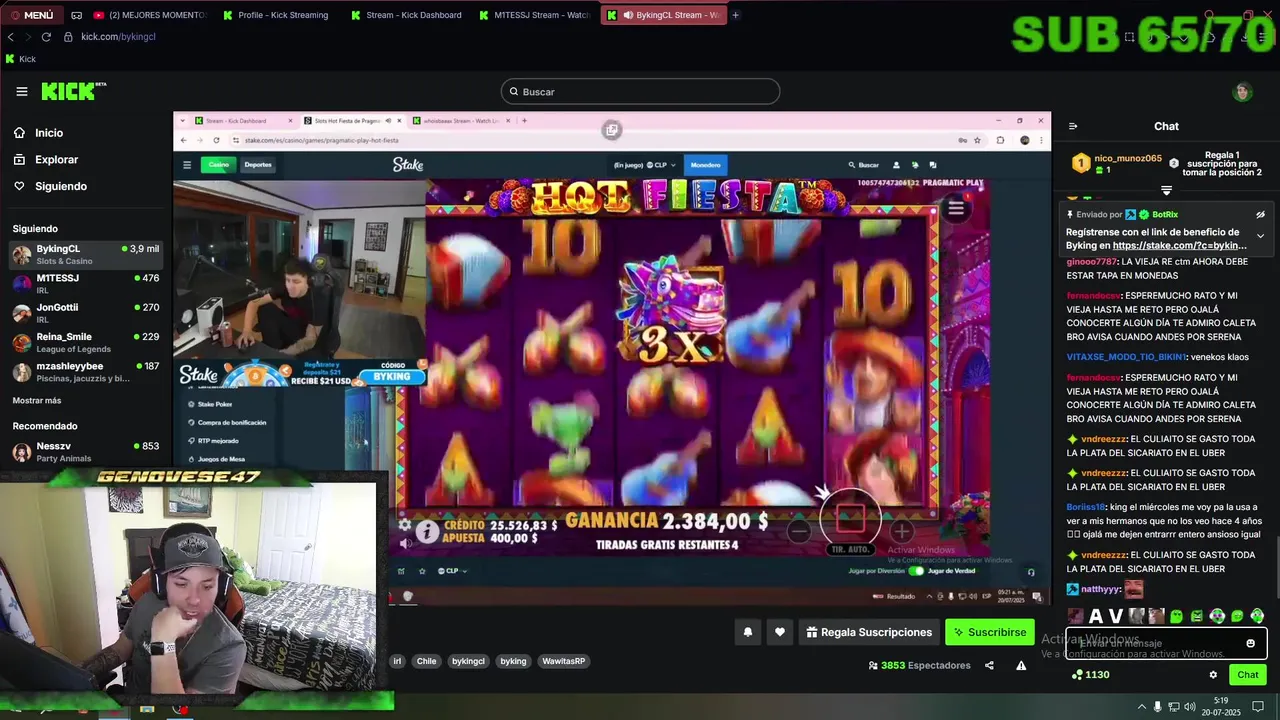Open the slot game hamburger menu
This screenshot has height=720, width=1280.
coord(956,208)
